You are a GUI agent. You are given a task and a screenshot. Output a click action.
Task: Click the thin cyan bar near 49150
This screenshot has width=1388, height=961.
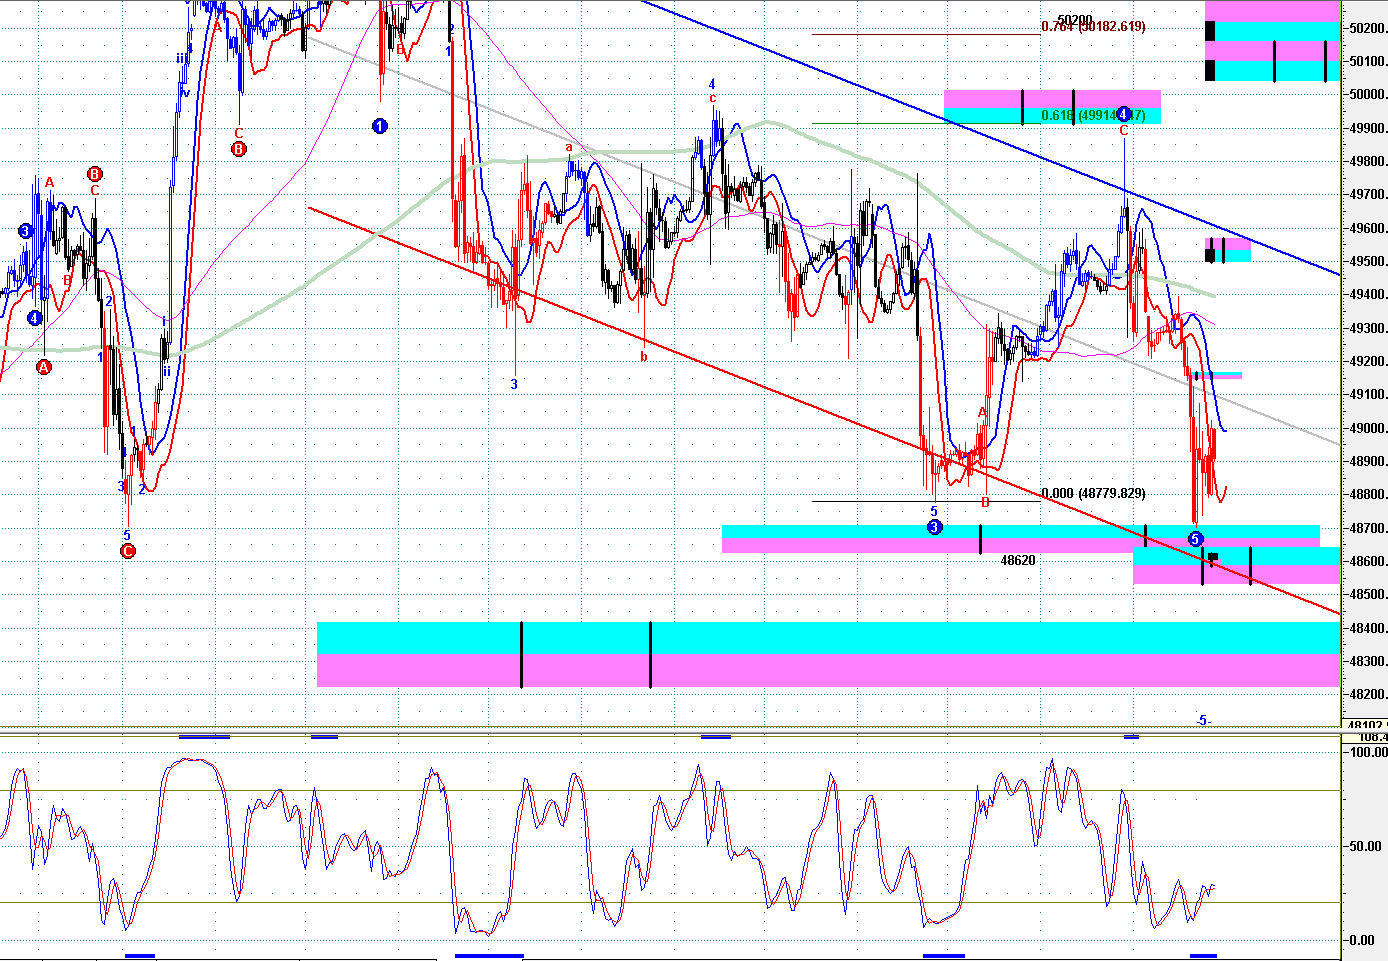(1217, 375)
